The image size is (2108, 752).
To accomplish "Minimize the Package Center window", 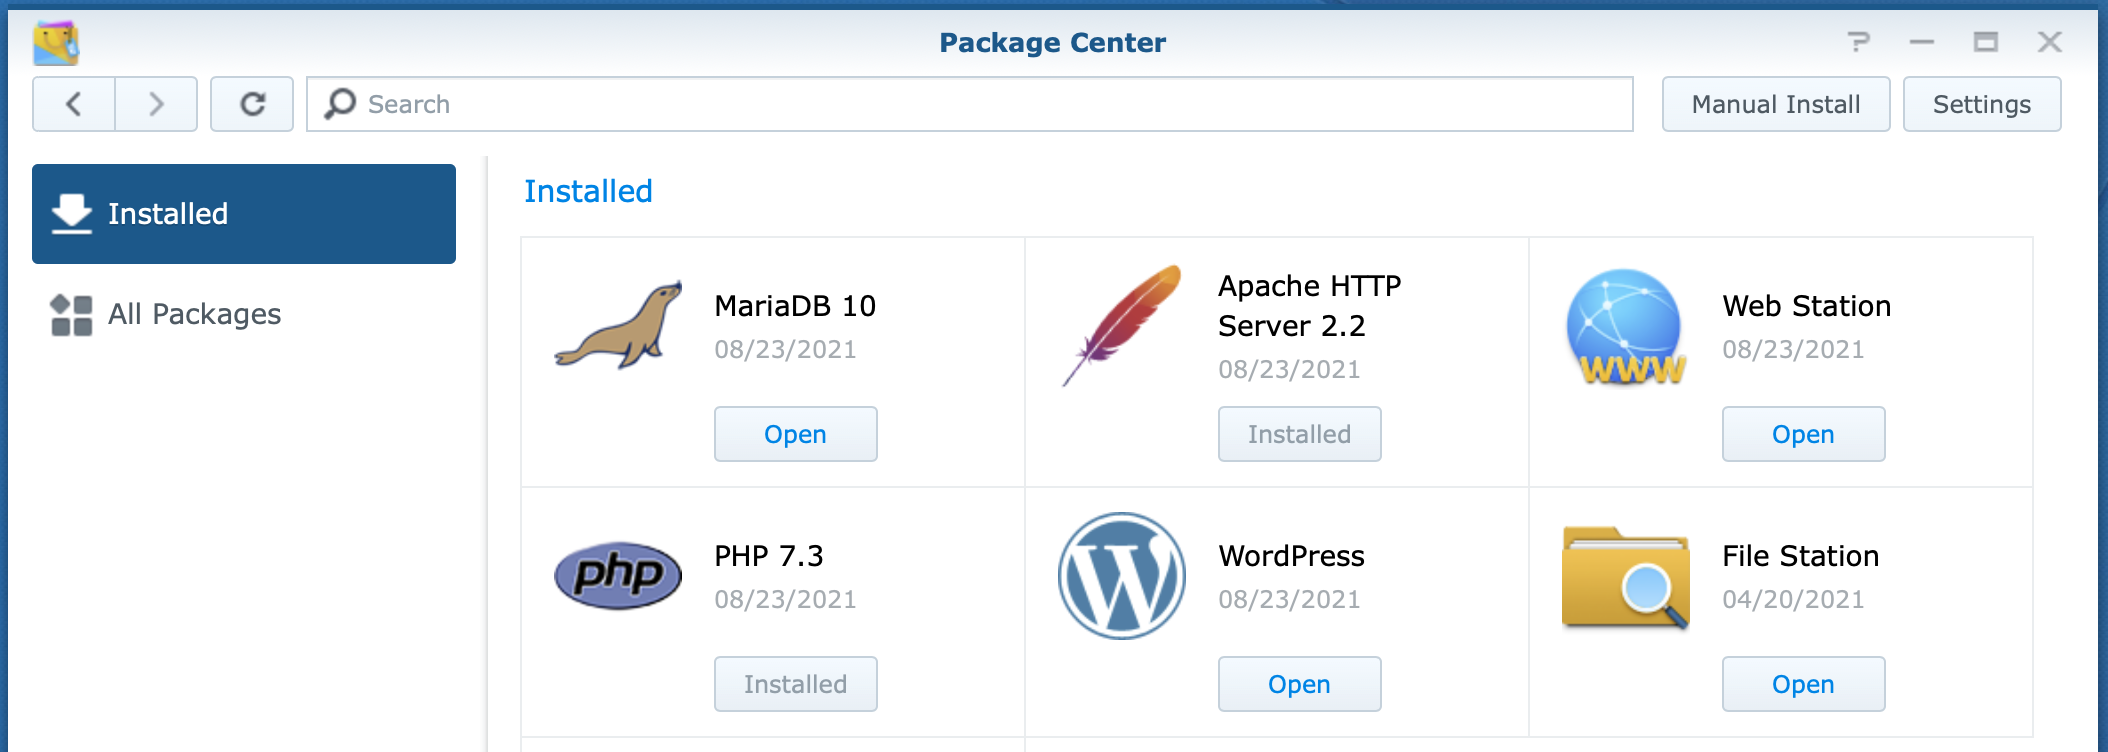I will click(1922, 42).
